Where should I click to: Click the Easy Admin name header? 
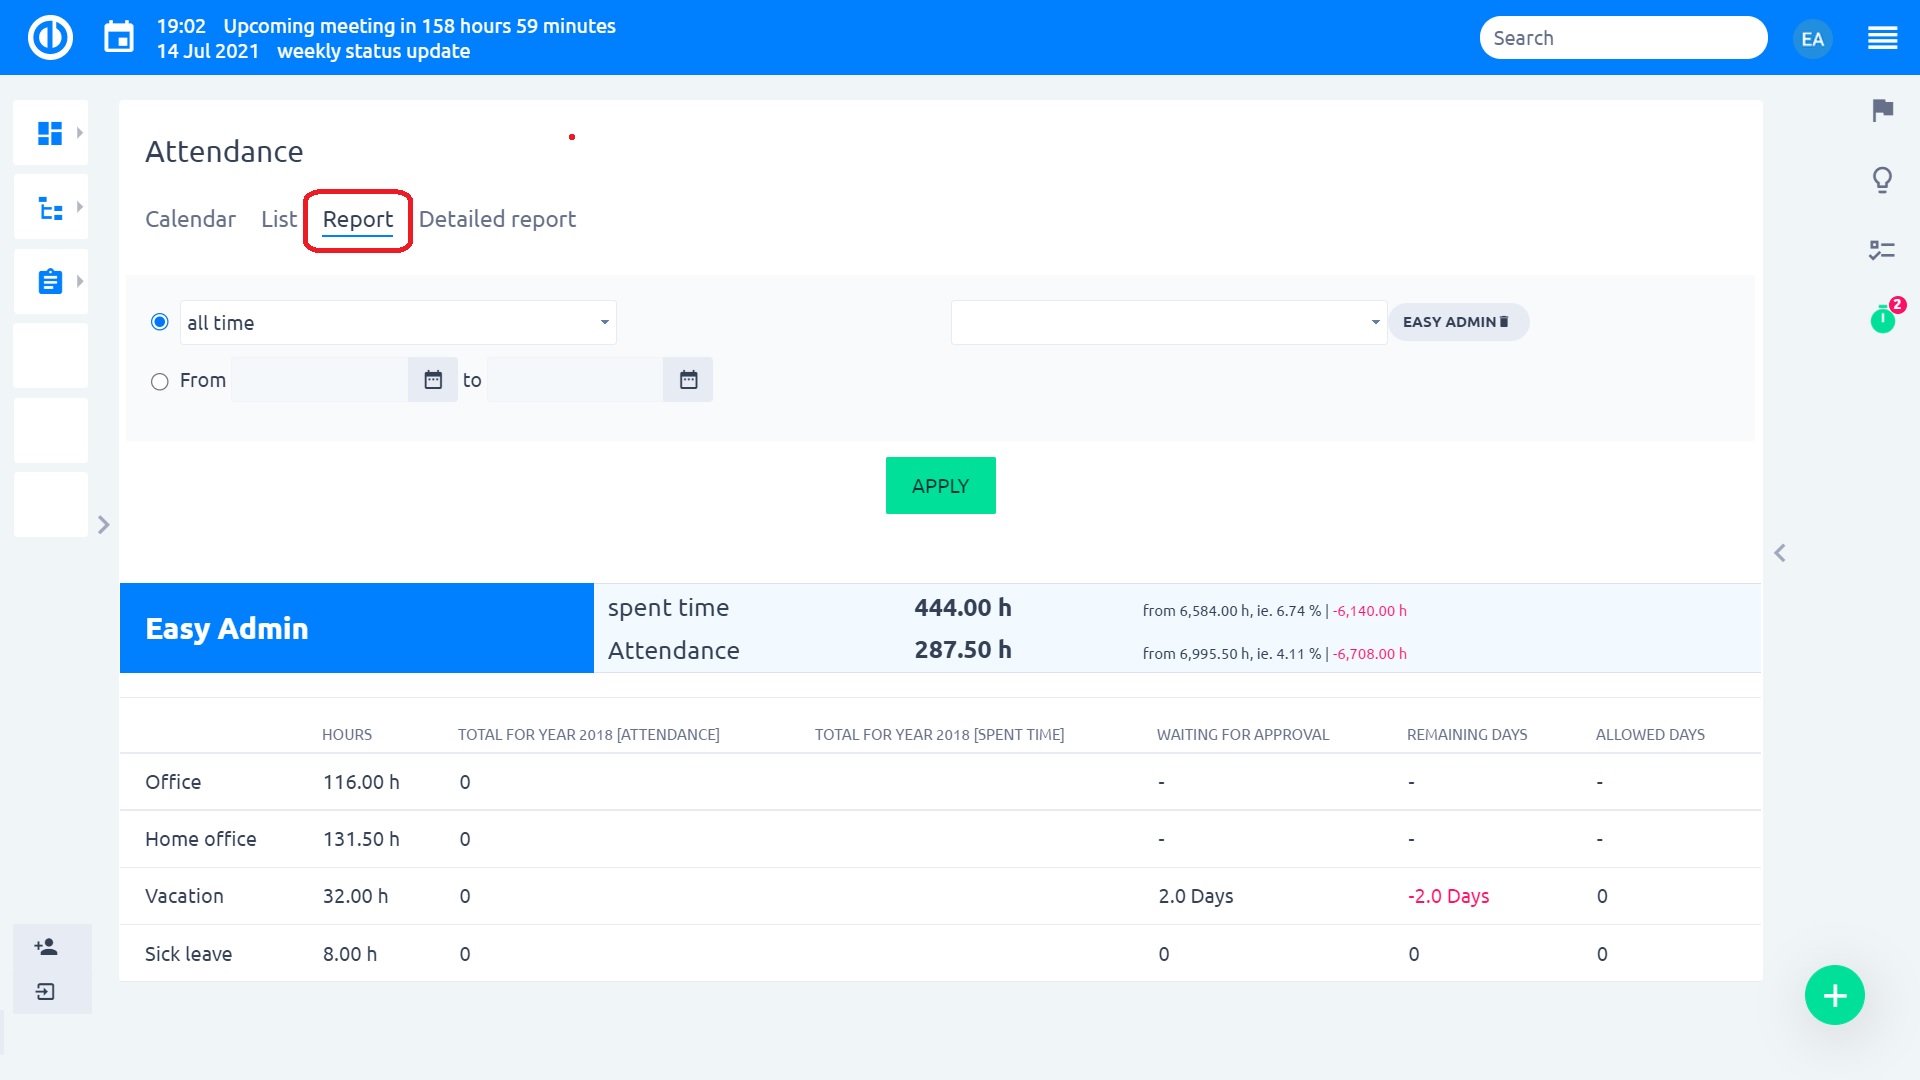(x=227, y=628)
